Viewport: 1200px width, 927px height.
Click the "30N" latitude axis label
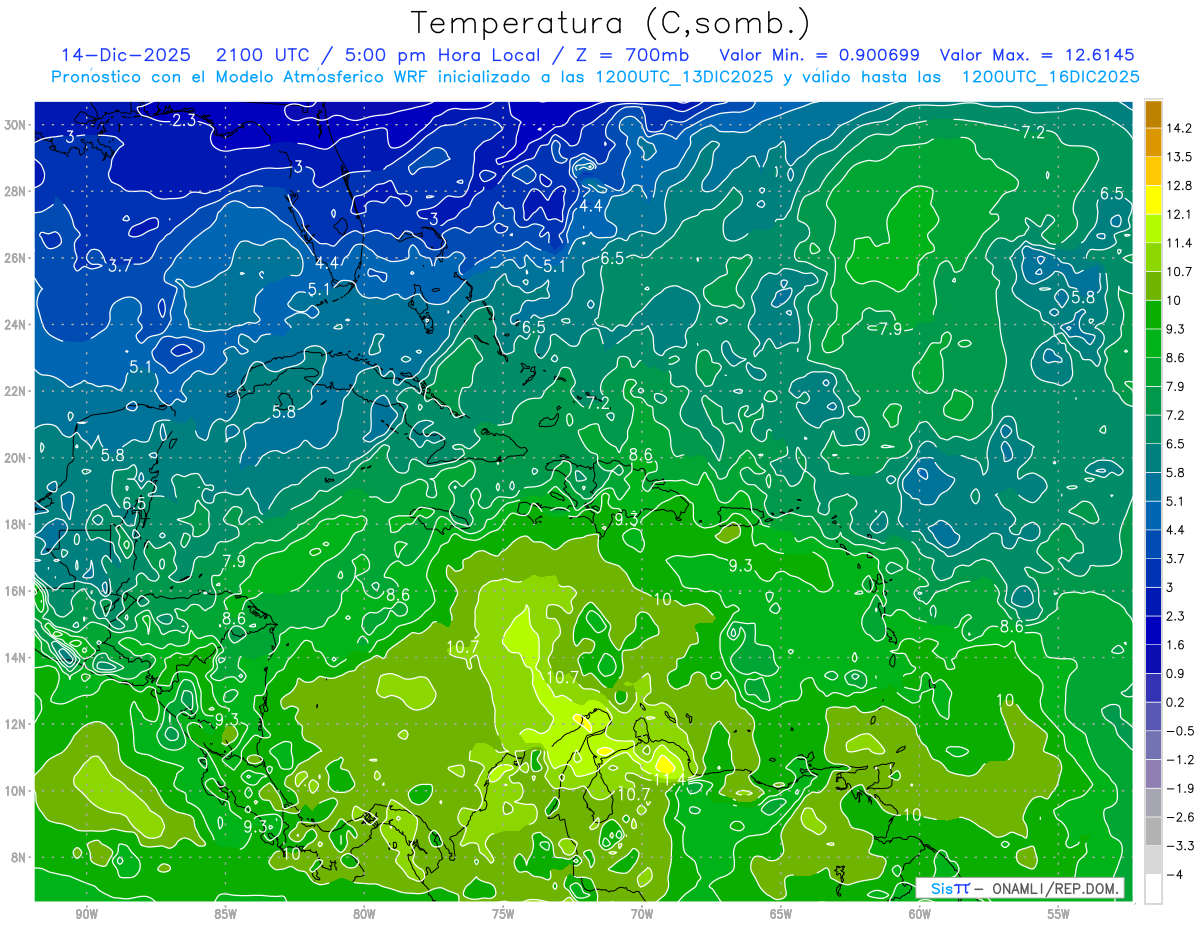click(17, 125)
